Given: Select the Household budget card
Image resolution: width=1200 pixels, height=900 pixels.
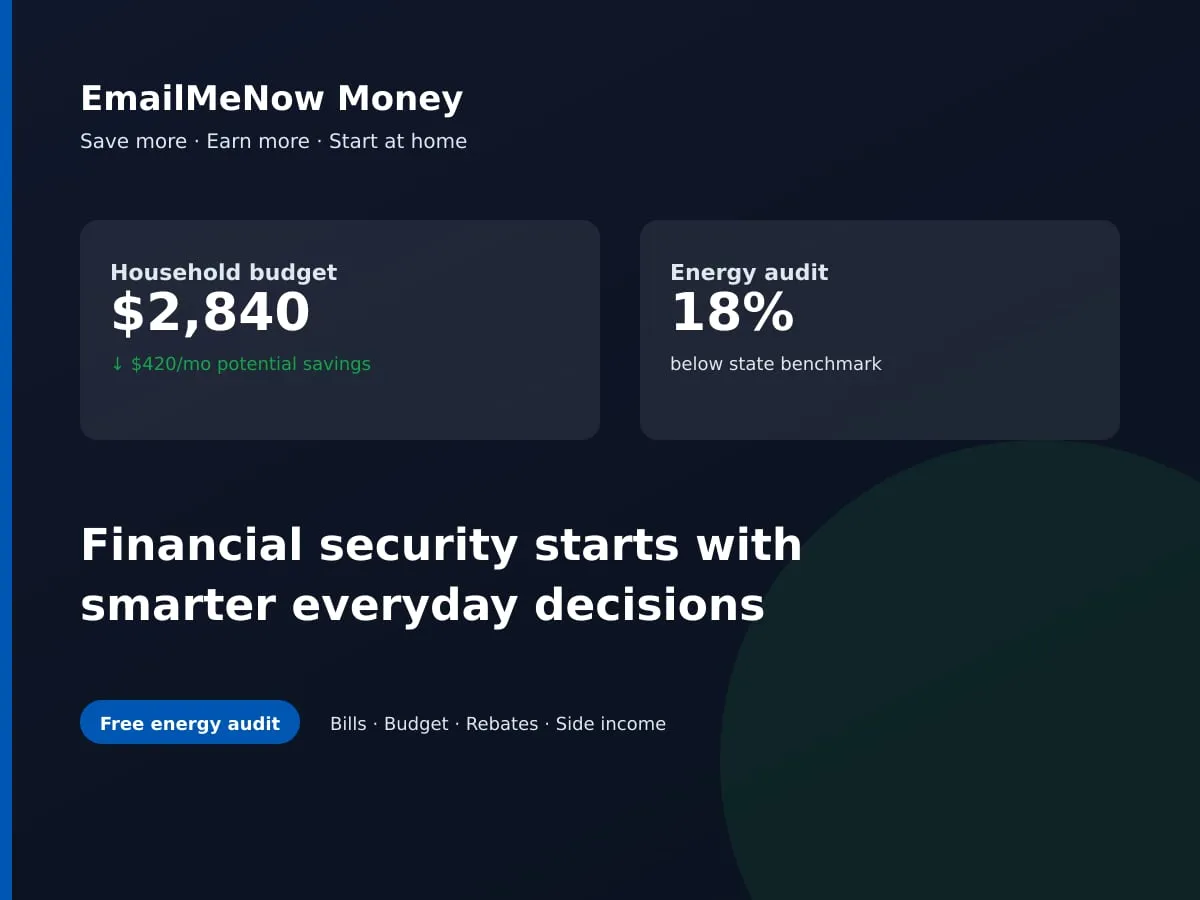Looking at the screenshot, I should [340, 330].
